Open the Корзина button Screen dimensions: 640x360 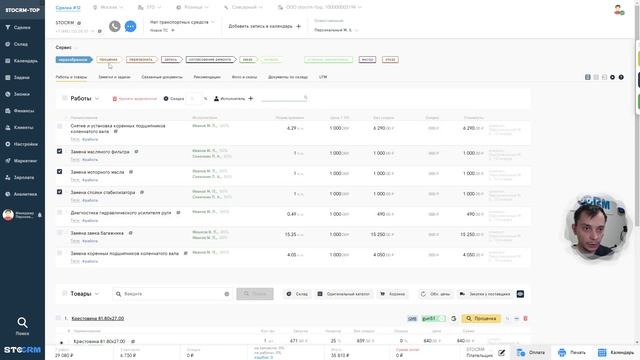[x=392, y=294]
